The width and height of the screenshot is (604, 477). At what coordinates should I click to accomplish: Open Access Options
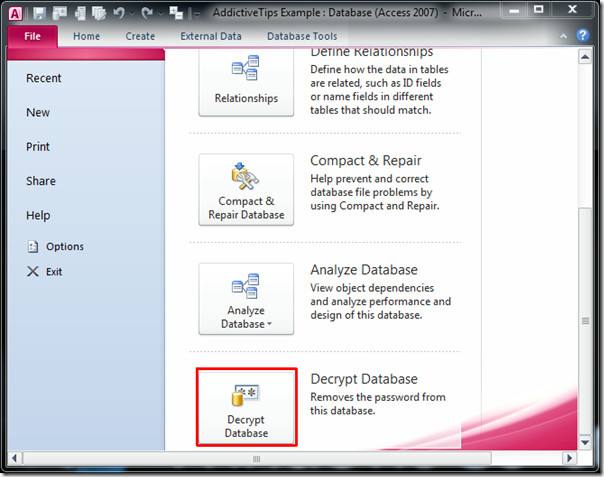55,247
